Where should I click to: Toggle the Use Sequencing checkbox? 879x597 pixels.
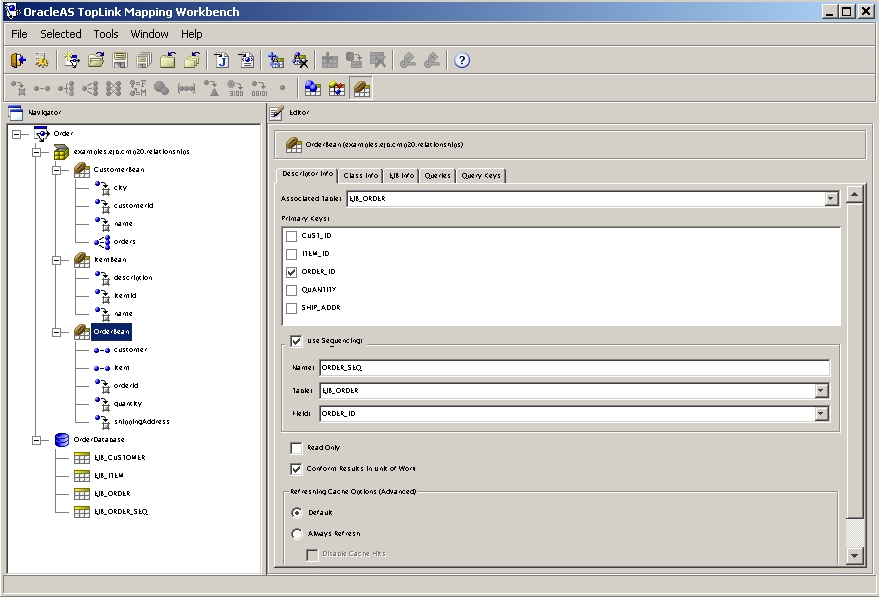point(297,341)
